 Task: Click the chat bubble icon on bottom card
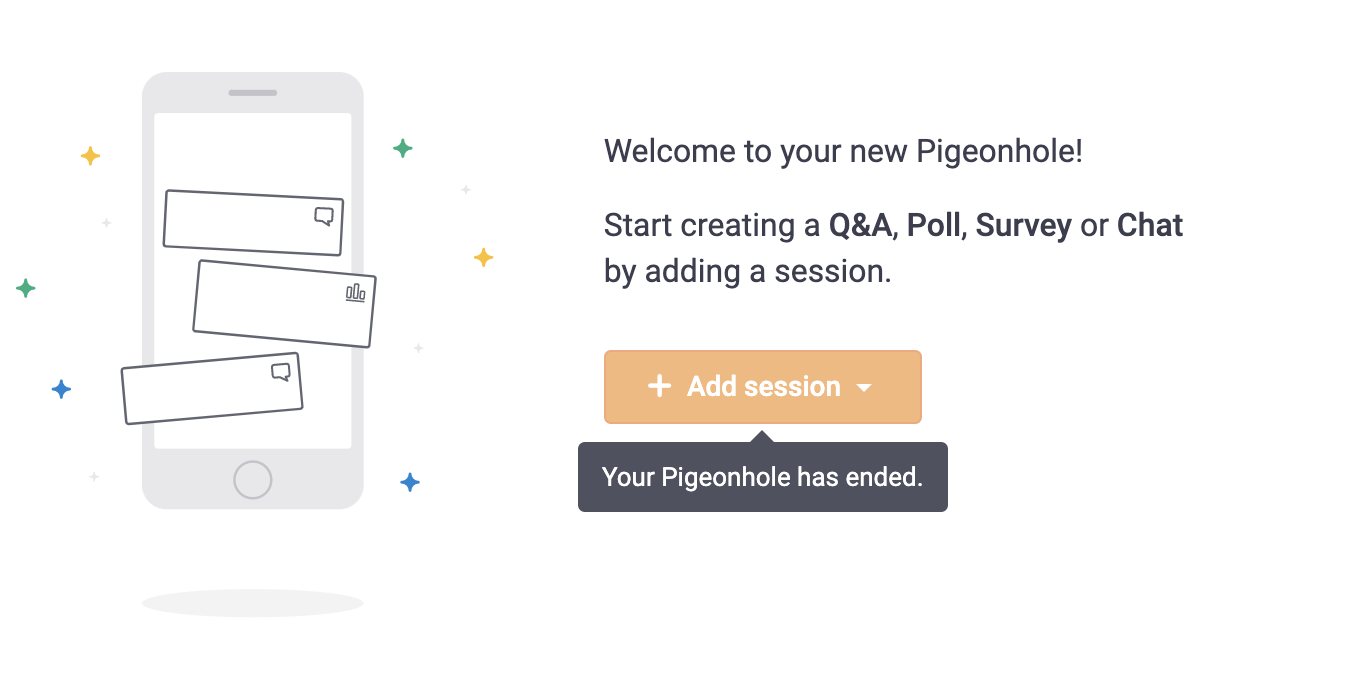tap(281, 372)
